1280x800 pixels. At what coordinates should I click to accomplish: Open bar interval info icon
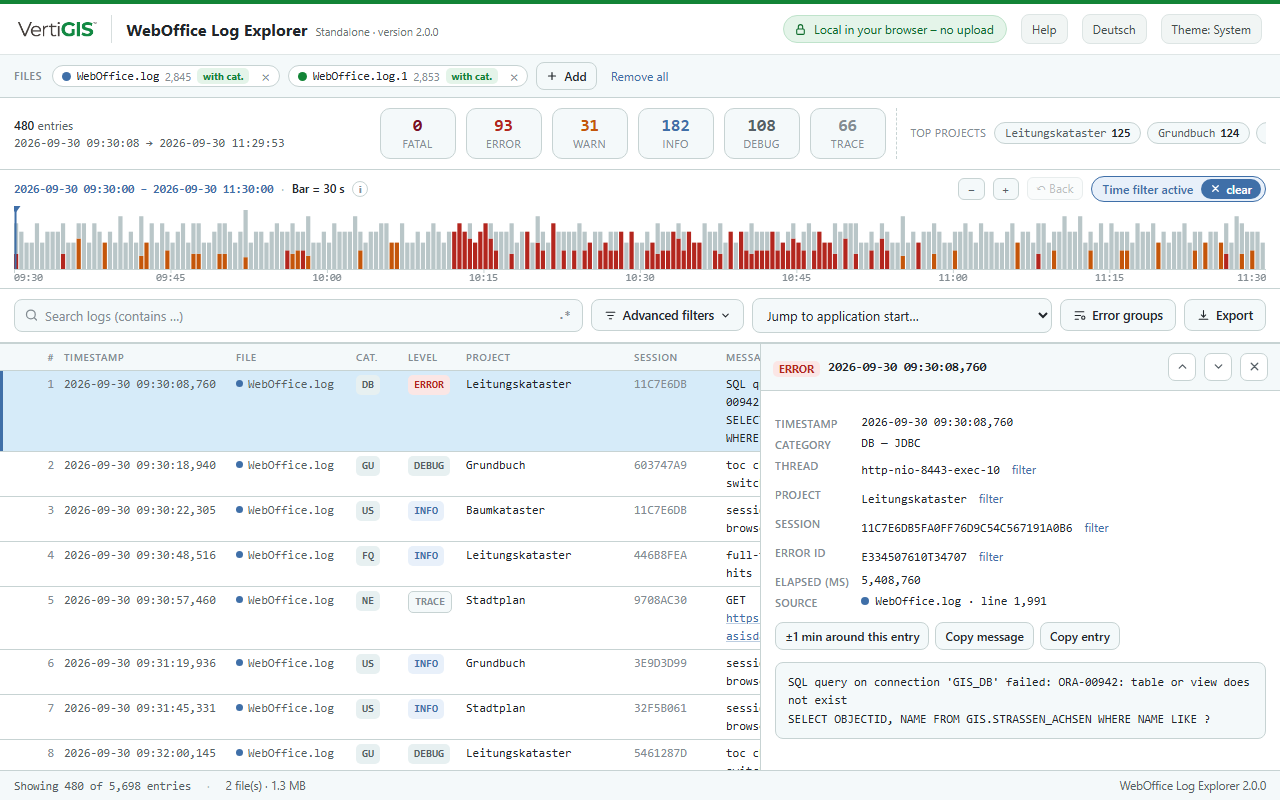coord(360,189)
